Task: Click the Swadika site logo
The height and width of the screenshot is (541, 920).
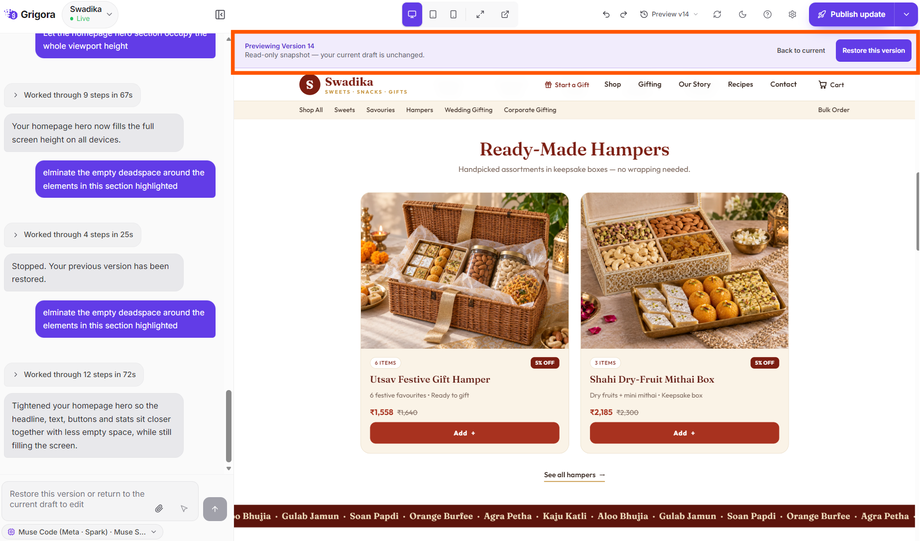Action: point(353,84)
